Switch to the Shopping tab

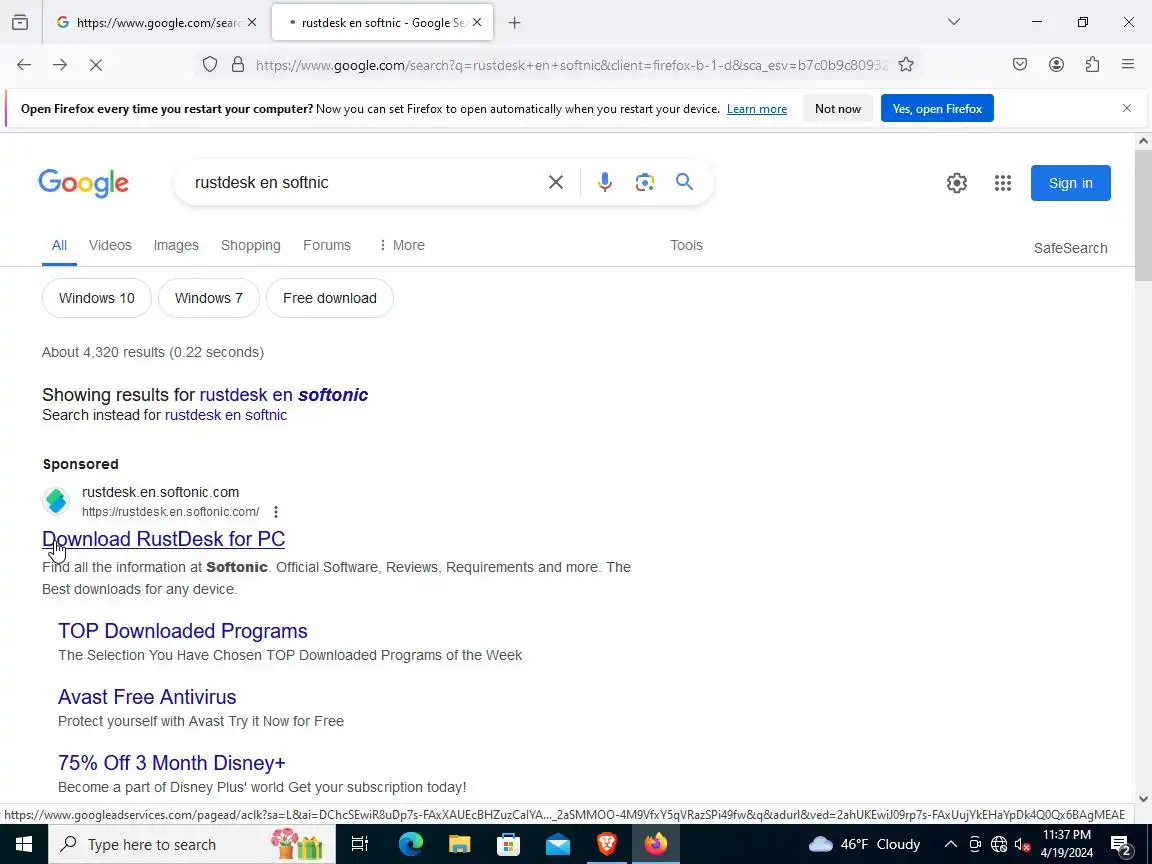pos(251,245)
